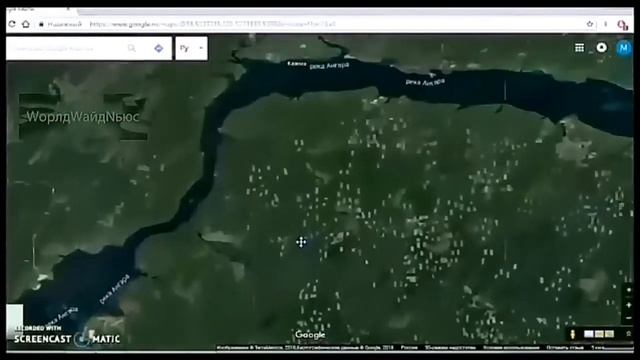Select the second imagery thumbnail
The height and width of the screenshot is (360, 640).
tap(599, 334)
